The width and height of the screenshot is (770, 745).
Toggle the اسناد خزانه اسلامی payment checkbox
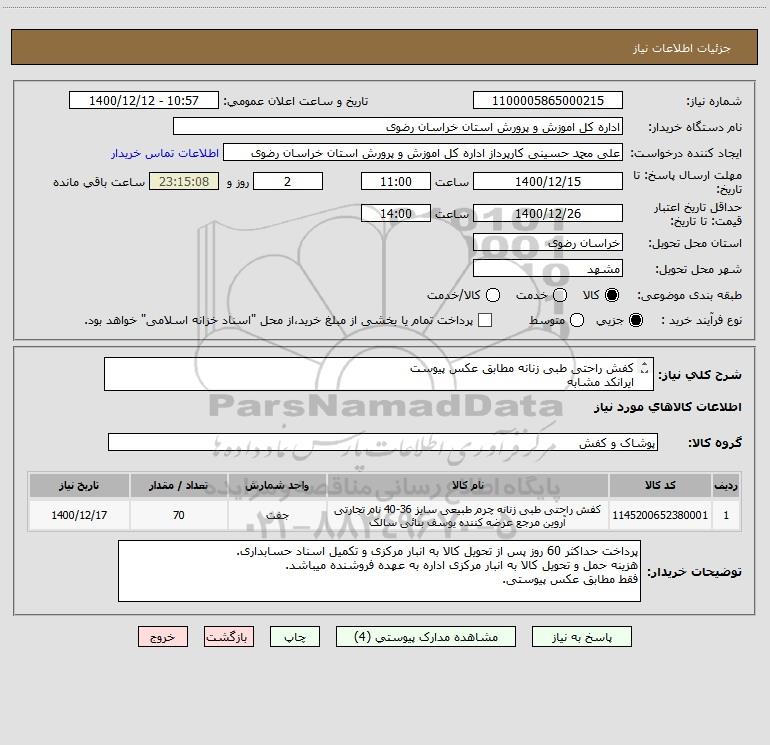485,320
